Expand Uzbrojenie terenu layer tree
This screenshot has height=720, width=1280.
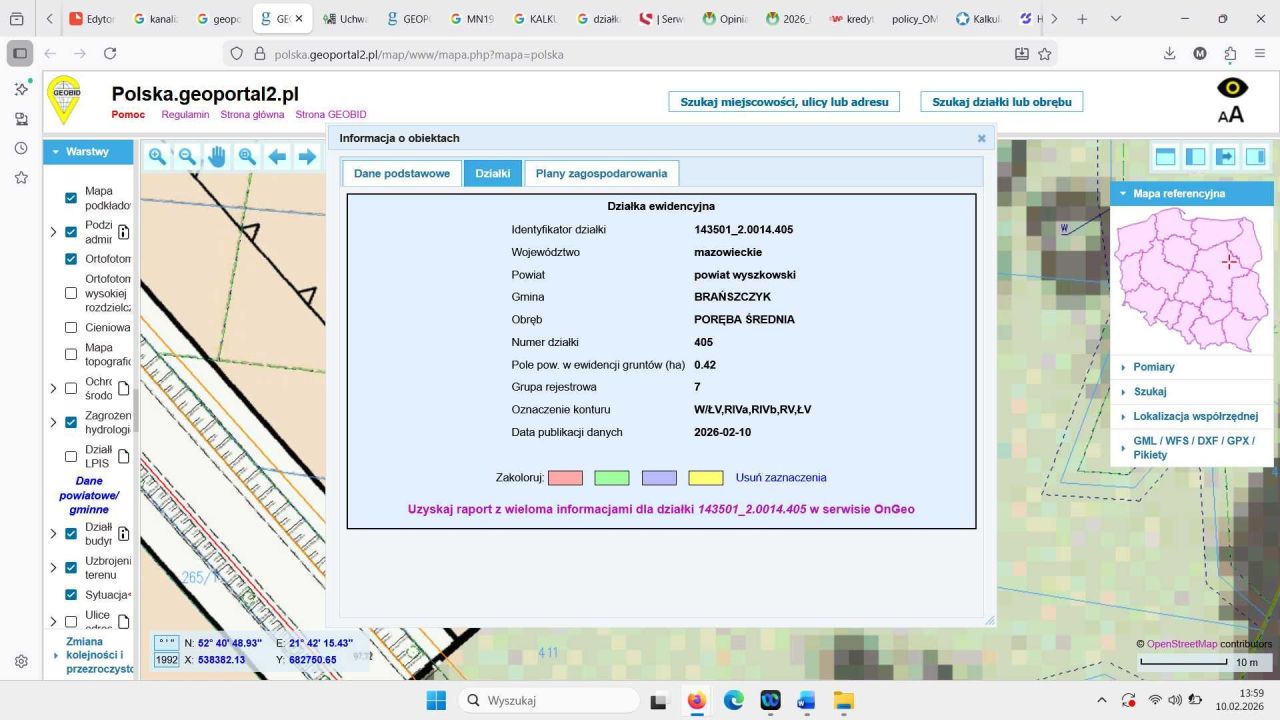pos(53,567)
